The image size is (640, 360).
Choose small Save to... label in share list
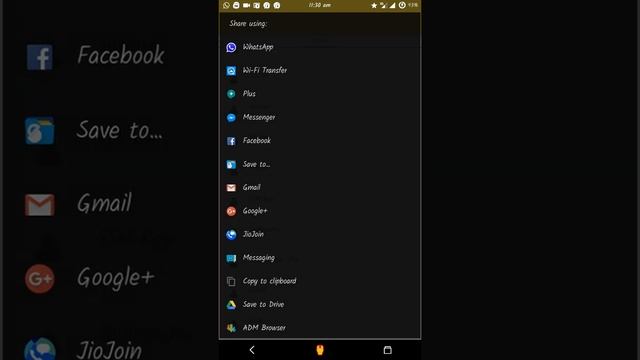[256, 164]
